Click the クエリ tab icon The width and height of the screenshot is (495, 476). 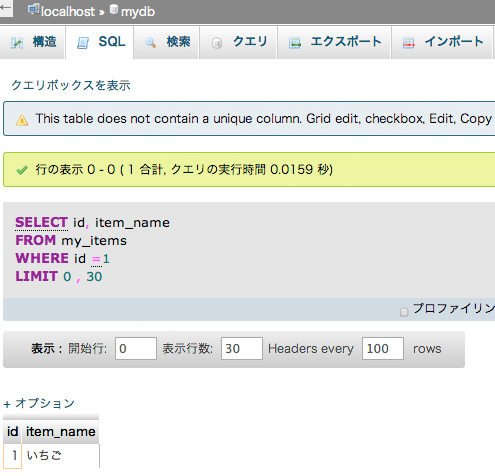pyautogui.click(x=217, y=43)
